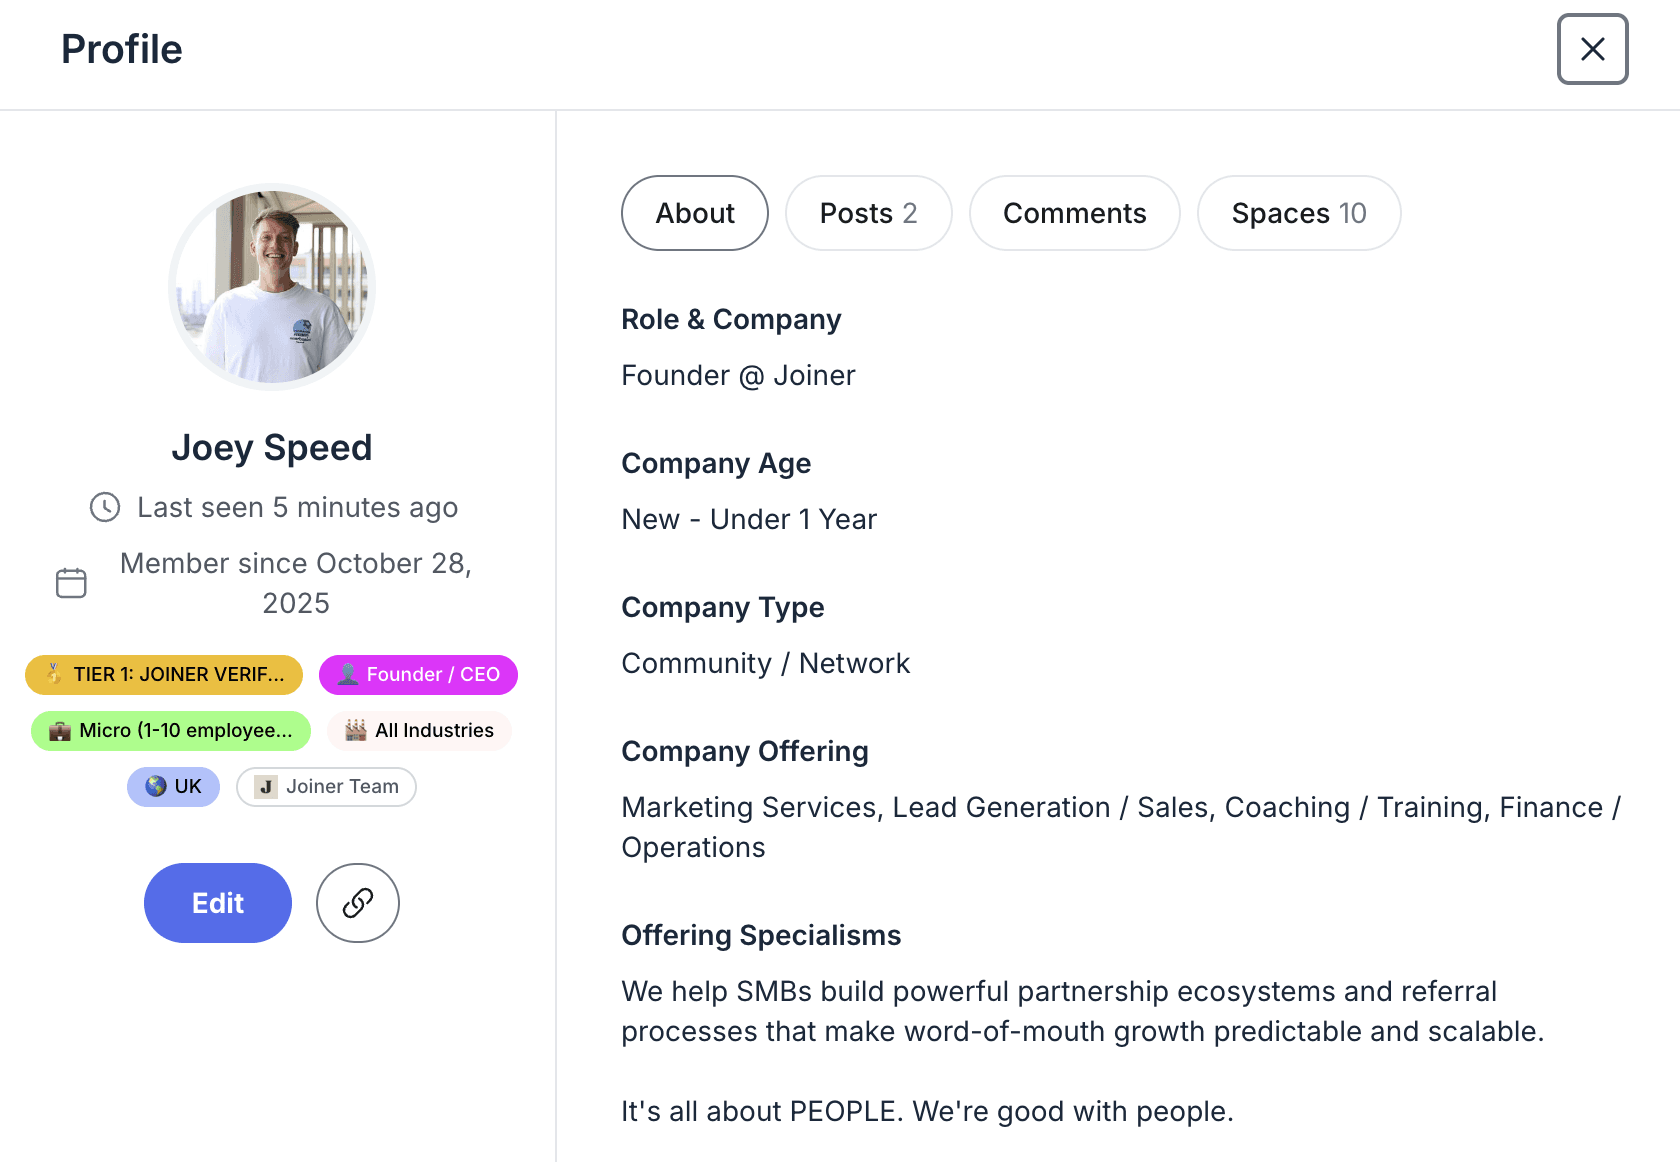Click the Joey Speed name heading
Screen dimensions: 1680x1162
pyautogui.click(x=272, y=448)
